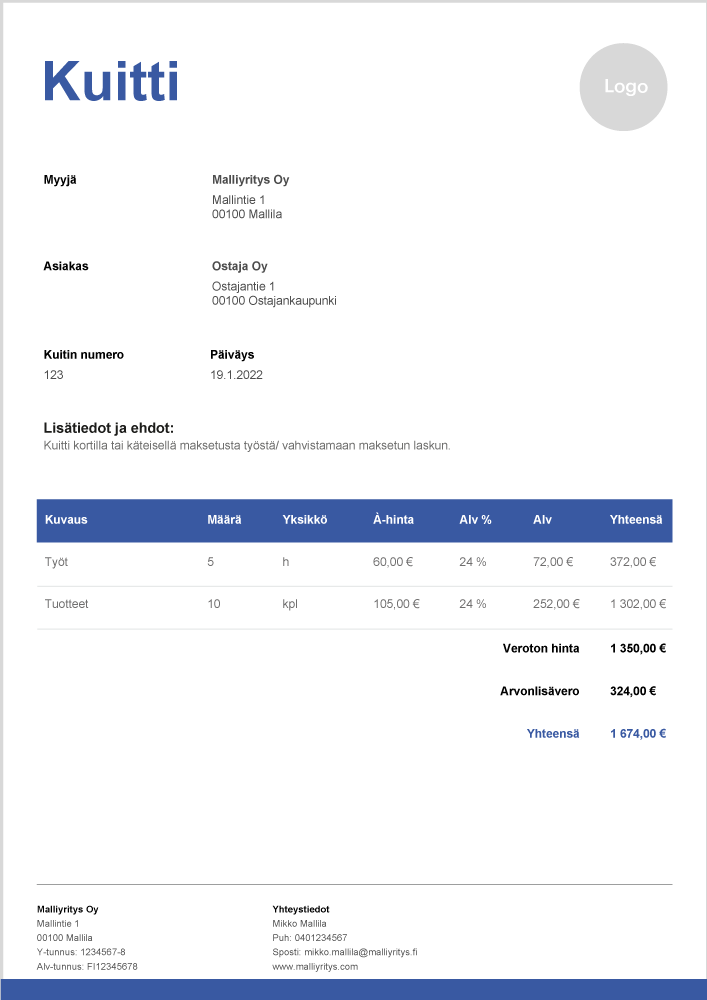Select the Ostaja Oy customer name
The image size is (707, 1000).
[x=239, y=266]
